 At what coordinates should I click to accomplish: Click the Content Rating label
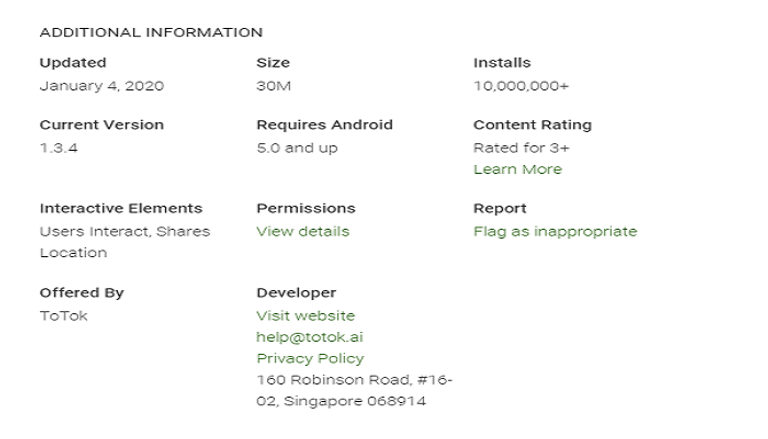[532, 125]
